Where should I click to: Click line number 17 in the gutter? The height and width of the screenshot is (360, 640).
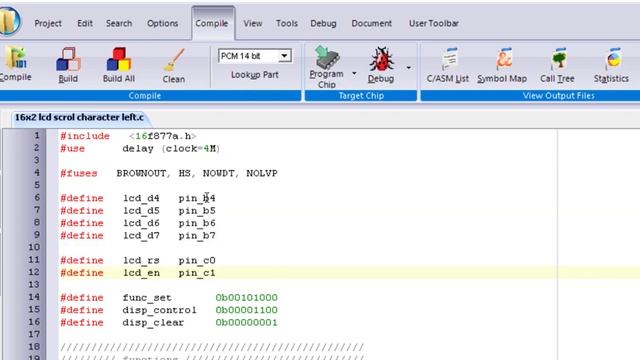(x=34, y=334)
